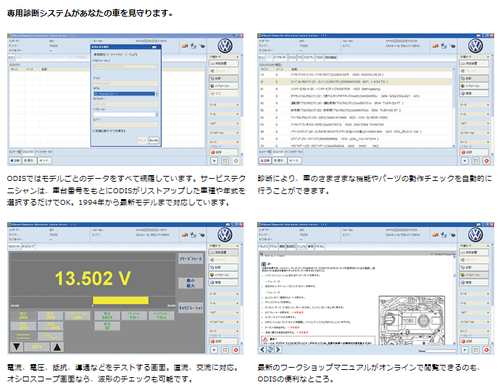The width and height of the screenshot is (500, 388).
Task: Click control unit list vertical scrollbar
Action: click(x=453, y=107)
